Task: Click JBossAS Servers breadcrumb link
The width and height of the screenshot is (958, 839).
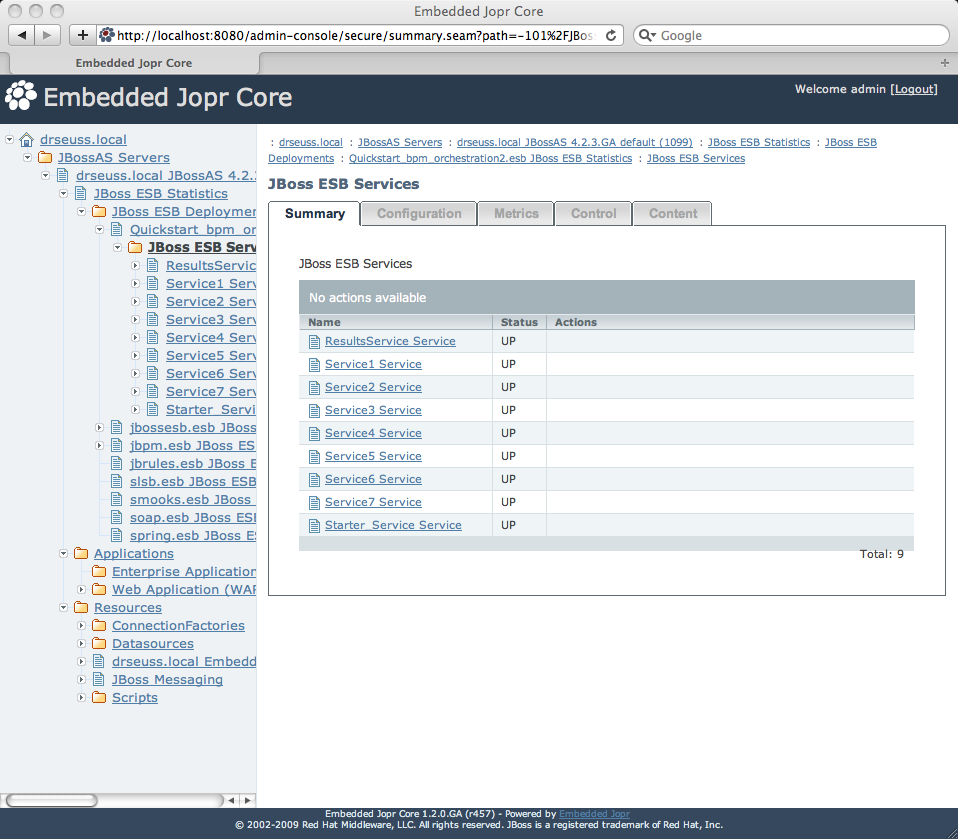Action: coord(400,142)
